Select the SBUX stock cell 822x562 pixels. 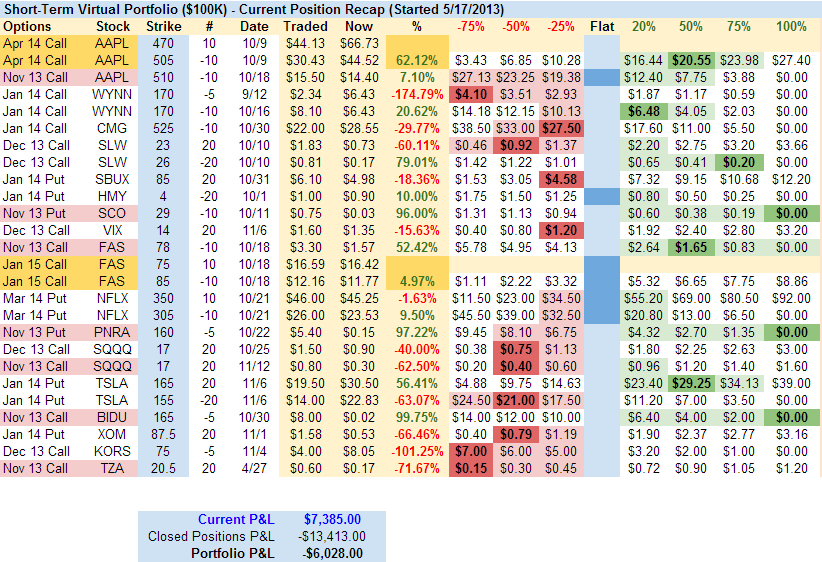[x=113, y=179]
